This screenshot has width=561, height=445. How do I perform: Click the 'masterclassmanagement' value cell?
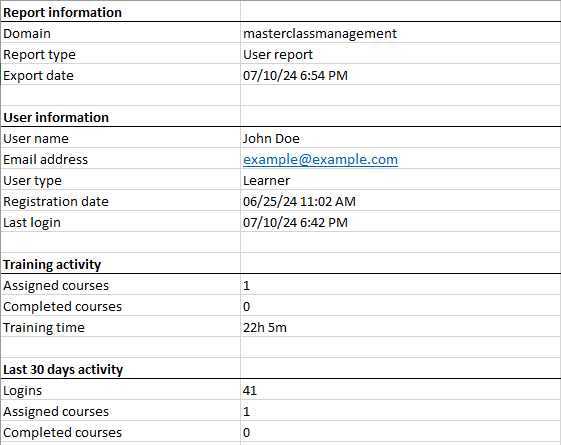tap(401, 33)
